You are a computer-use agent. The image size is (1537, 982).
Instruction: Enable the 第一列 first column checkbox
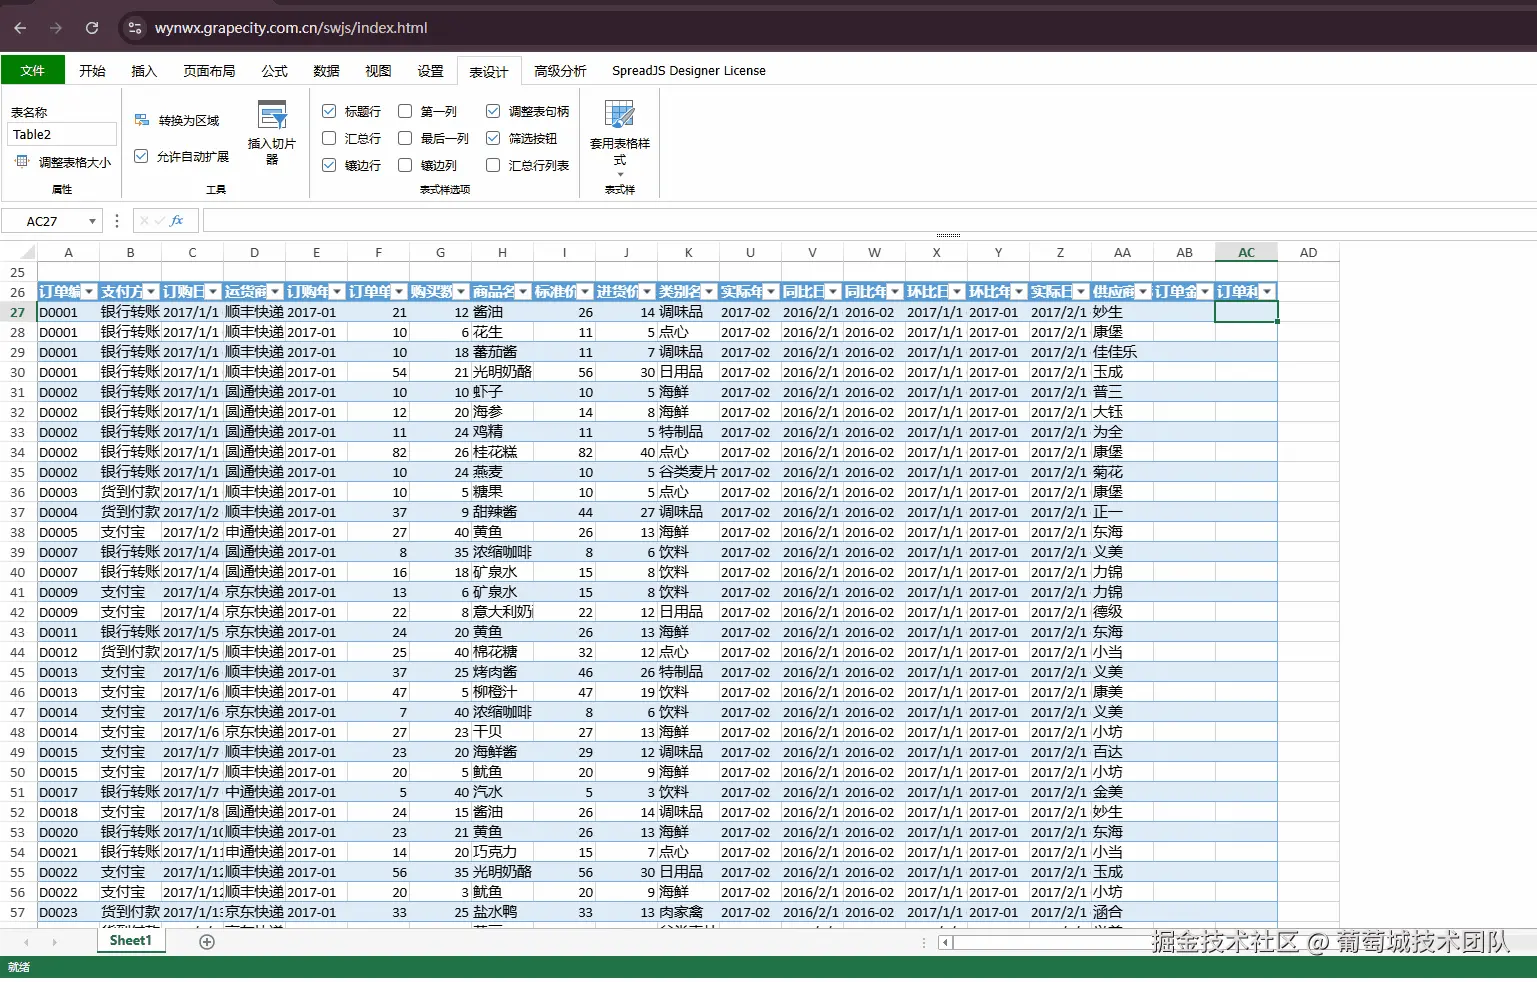click(405, 111)
